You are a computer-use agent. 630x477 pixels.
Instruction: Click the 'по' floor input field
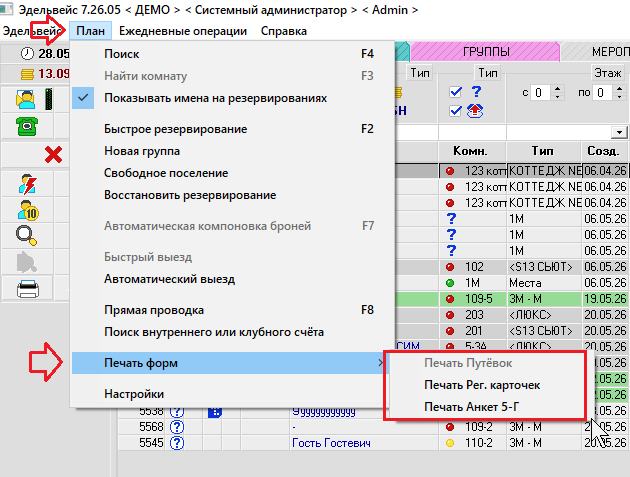pyautogui.click(x=603, y=93)
